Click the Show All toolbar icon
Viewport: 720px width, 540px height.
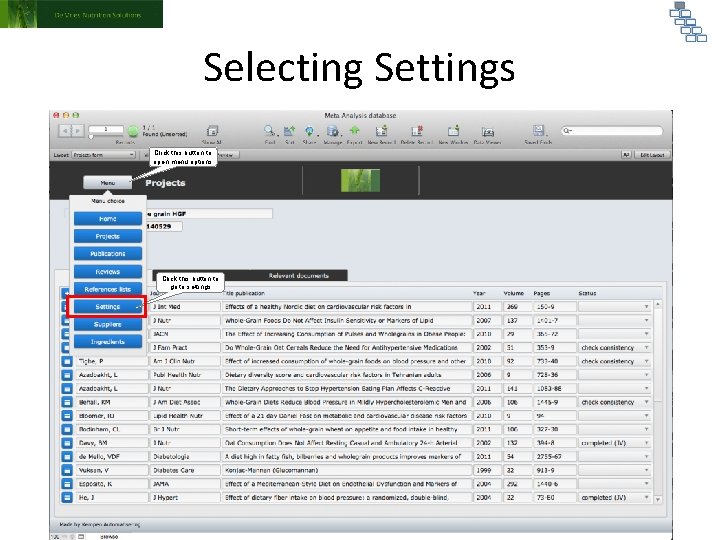pyautogui.click(x=212, y=131)
